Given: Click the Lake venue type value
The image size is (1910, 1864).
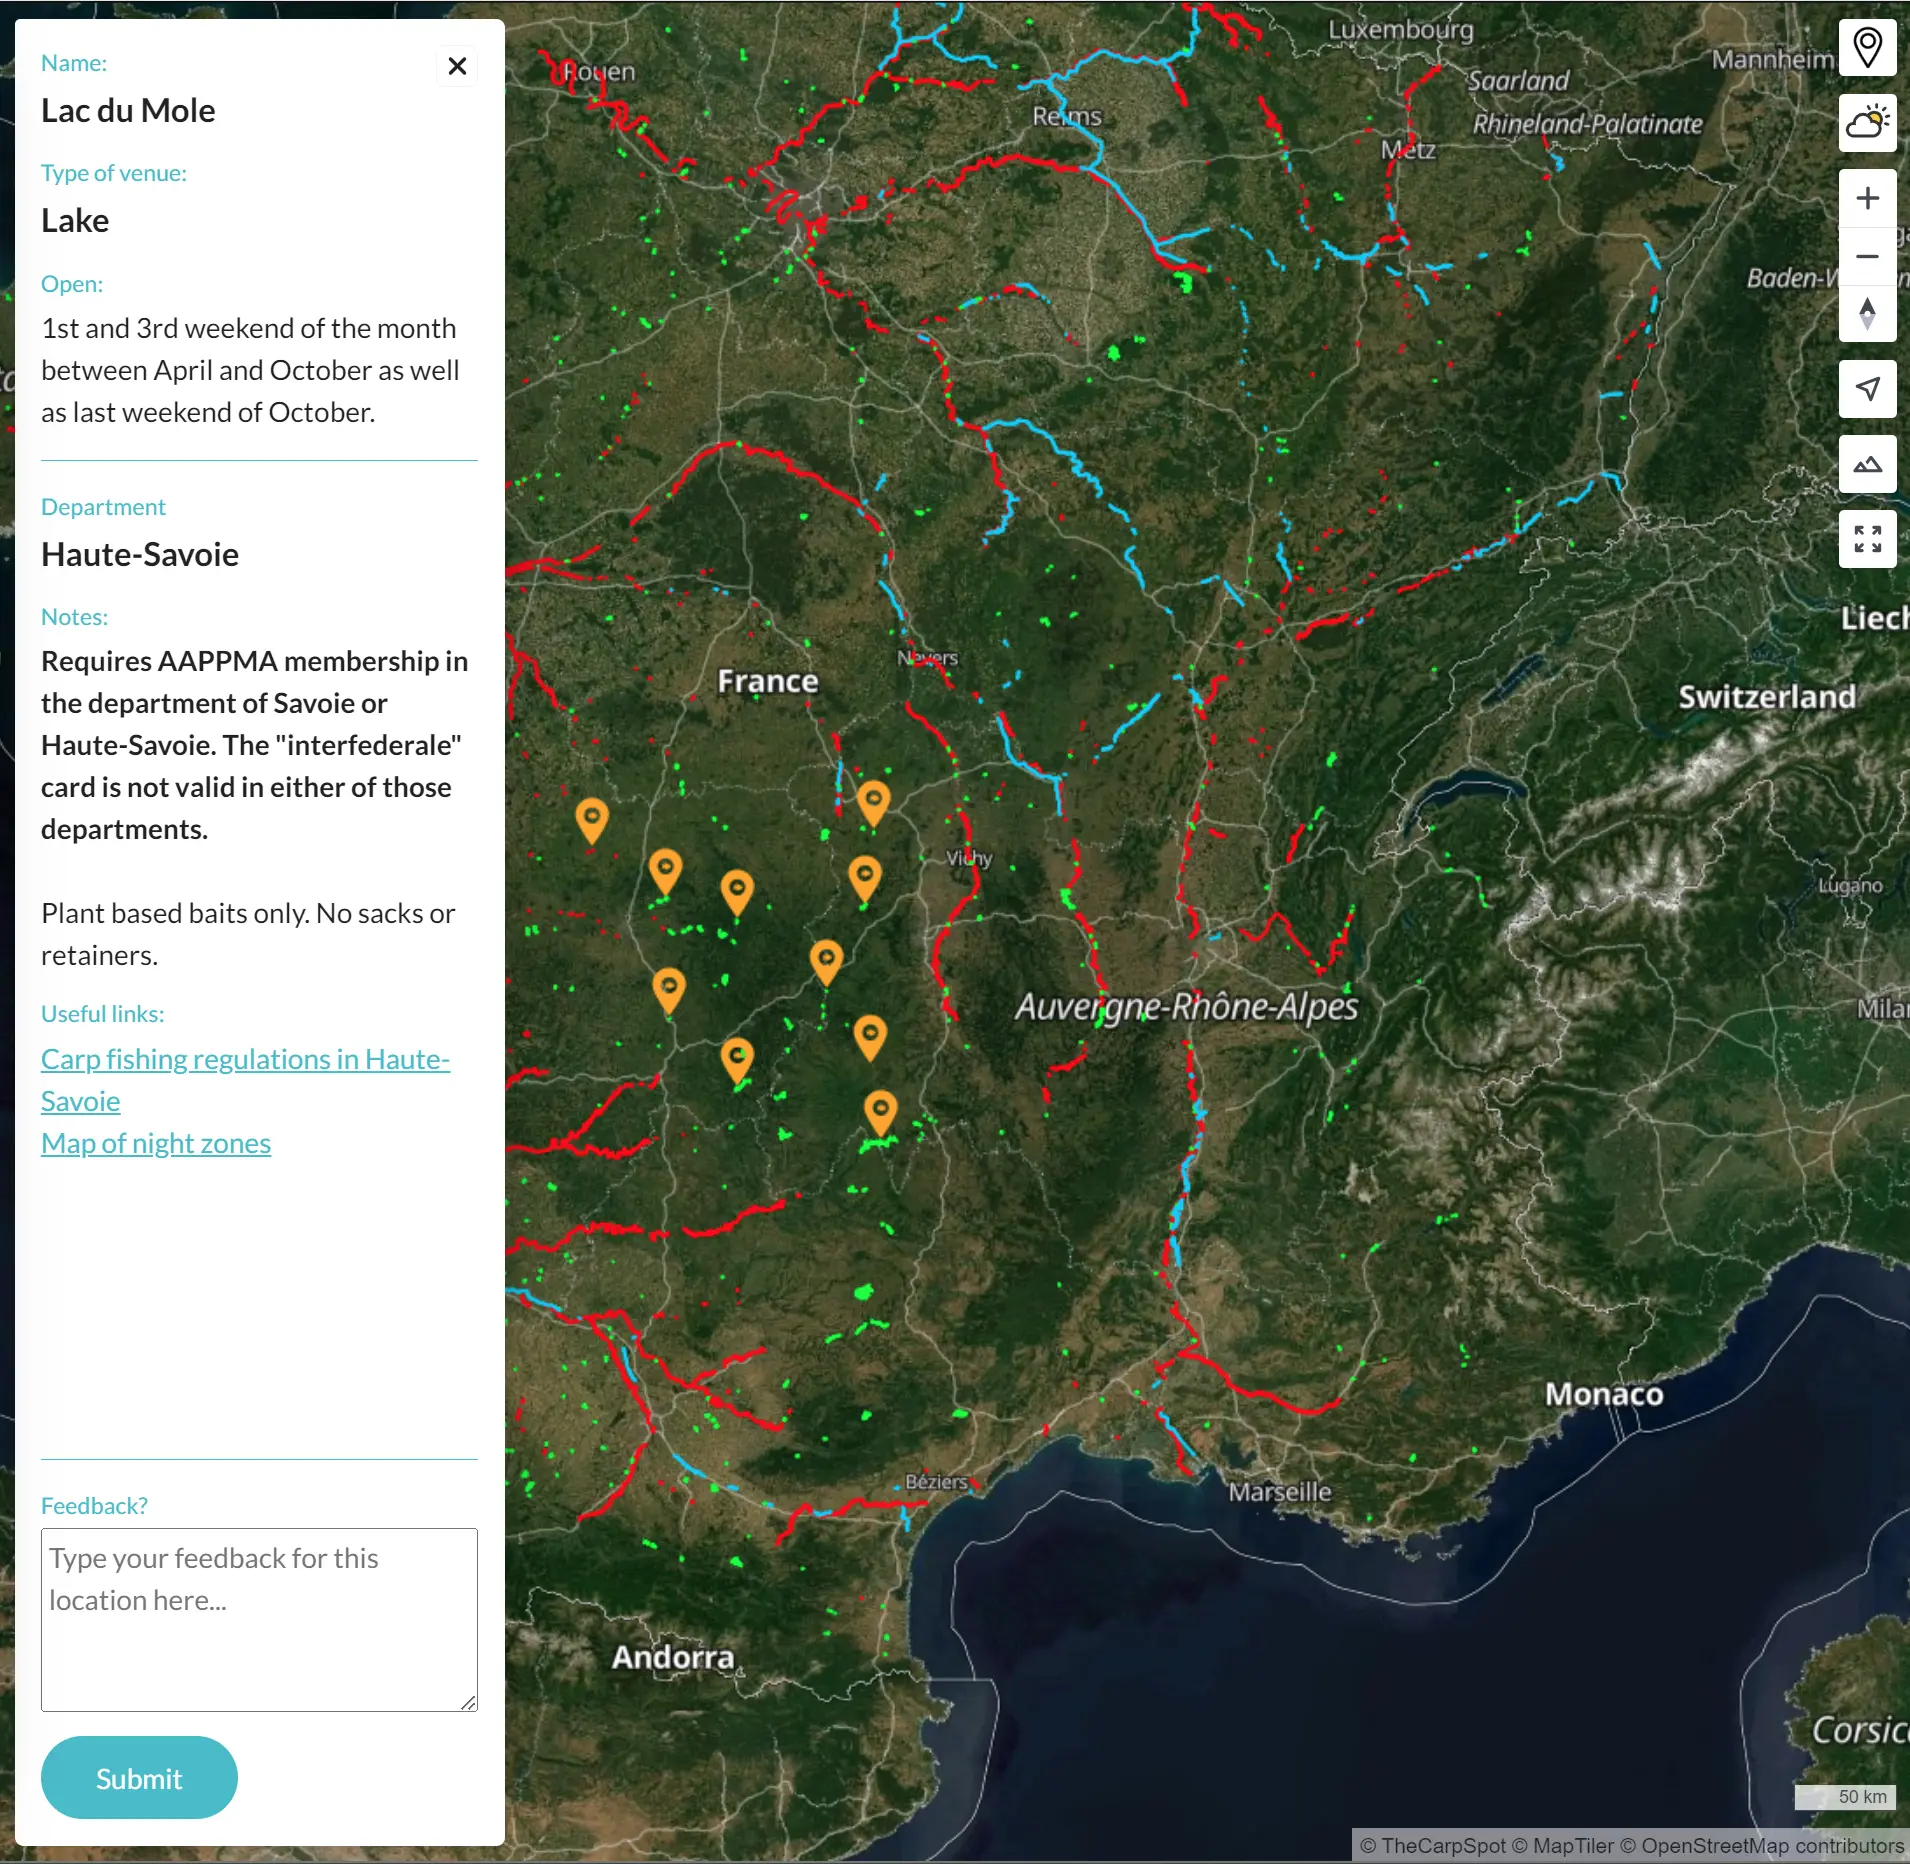Looking at the screenshot, I should click(75, 220).
